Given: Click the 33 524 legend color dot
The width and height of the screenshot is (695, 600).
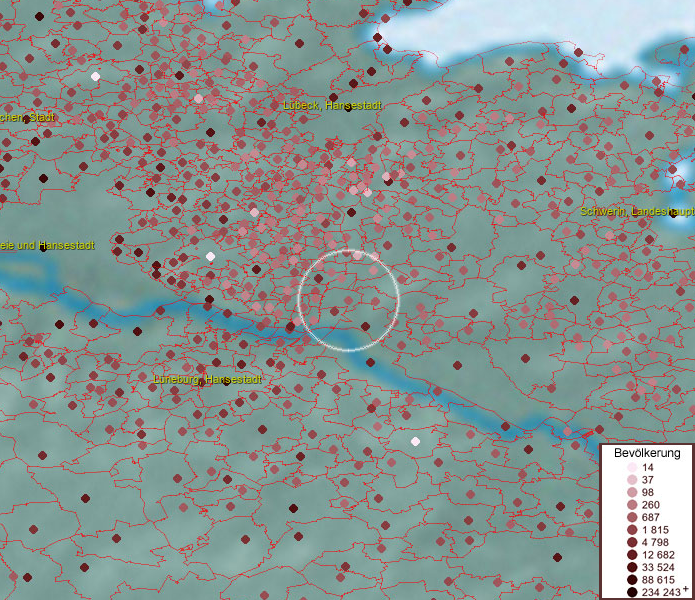Looking at the screenshot, I should 631,567.
